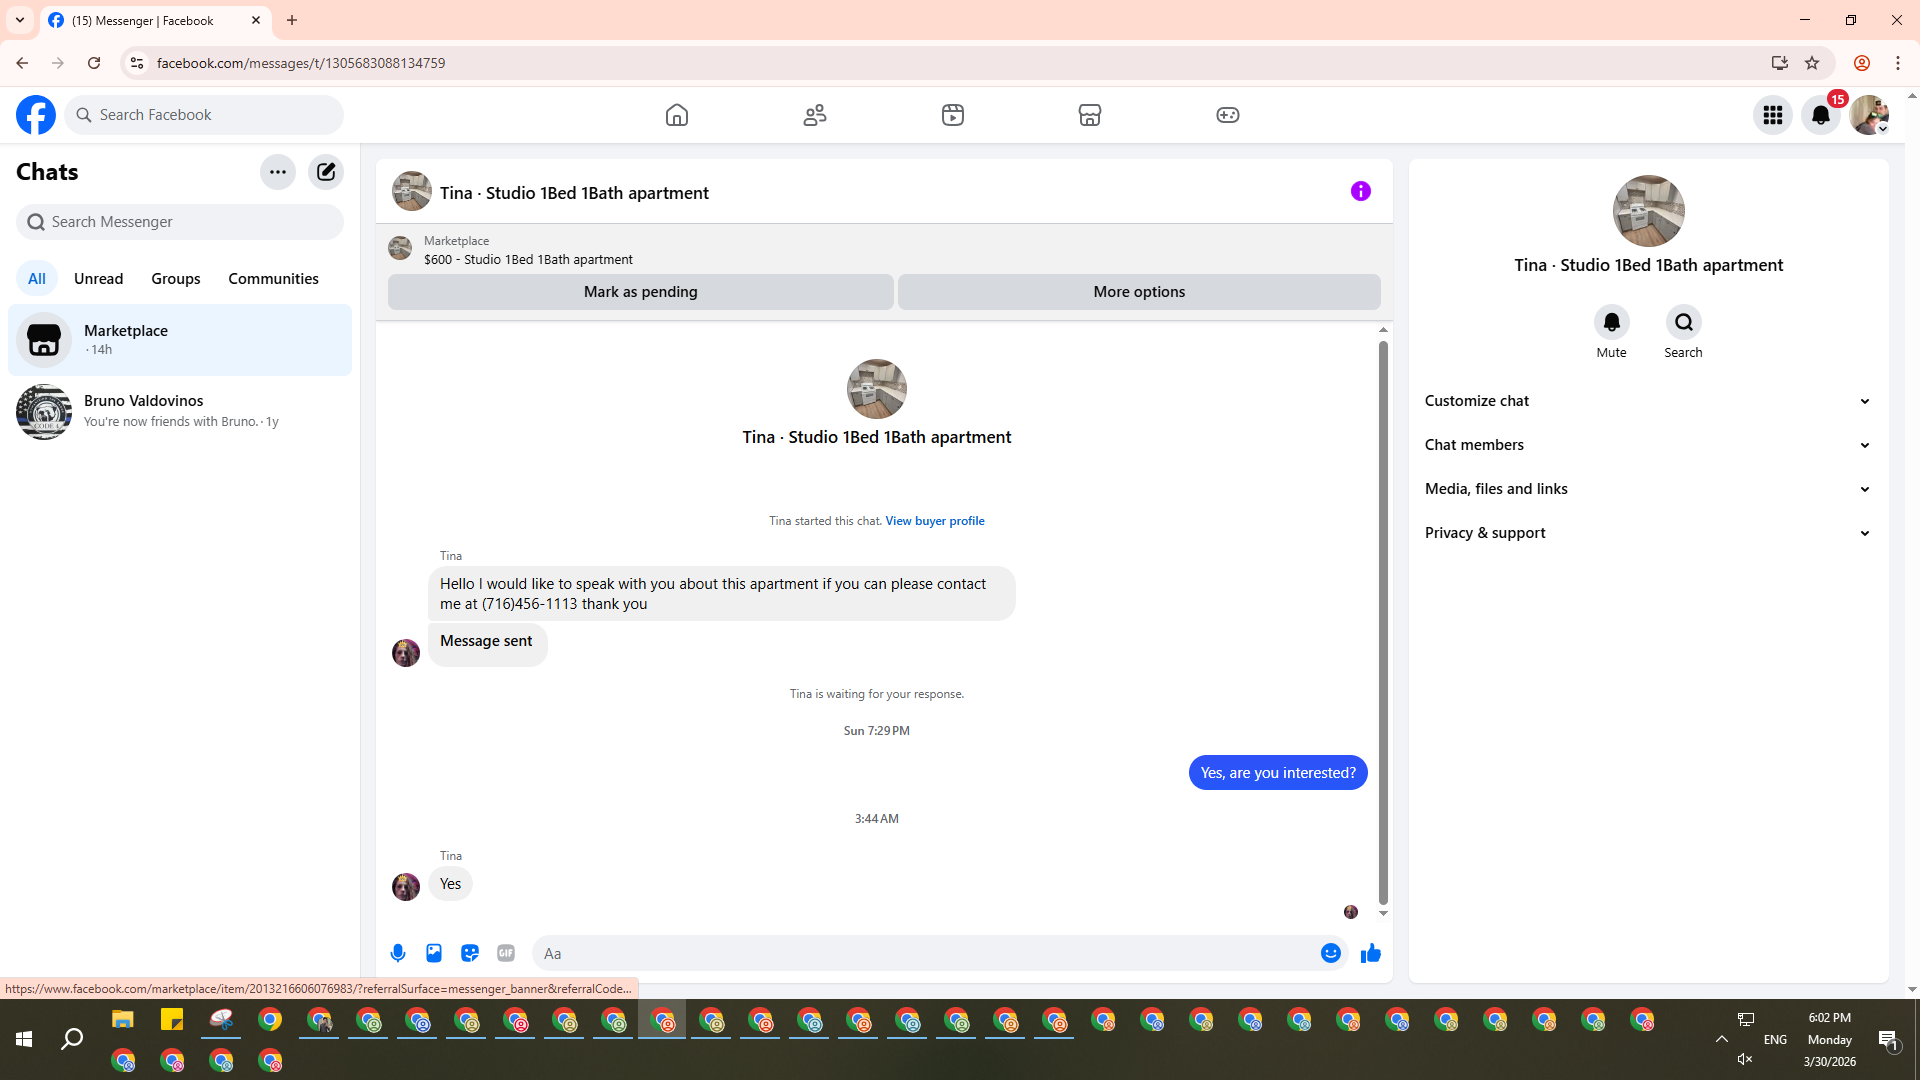
Task: Open the GIF picker icon
Action: (506, 953)
